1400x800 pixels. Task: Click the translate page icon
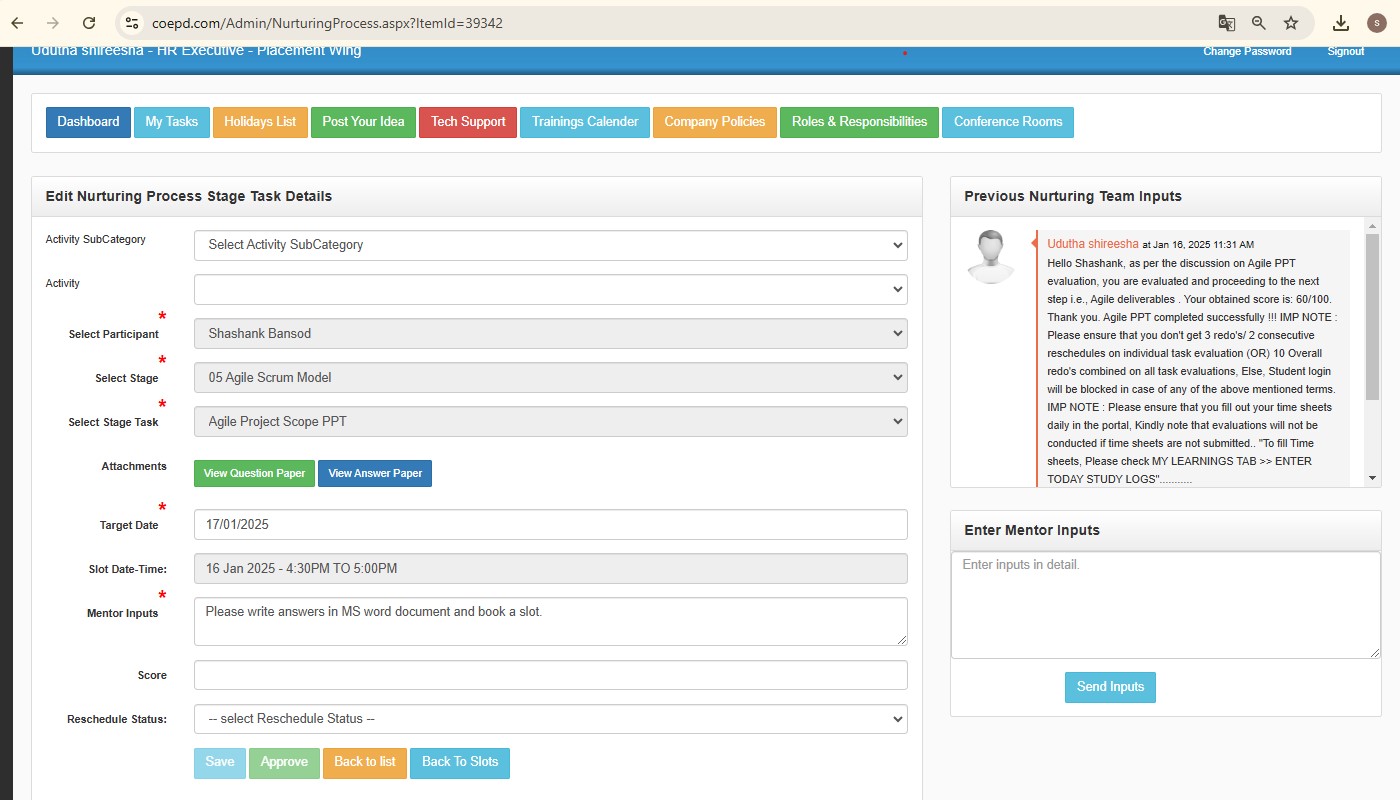(x=1226, y=23)
